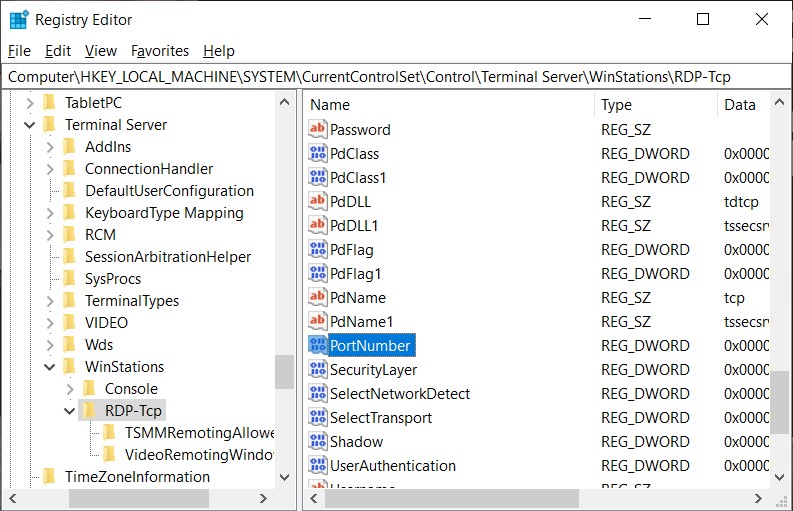
Task: Click the string icon beside PdName1
Action: pyautogui.click(x=317, y=322)
